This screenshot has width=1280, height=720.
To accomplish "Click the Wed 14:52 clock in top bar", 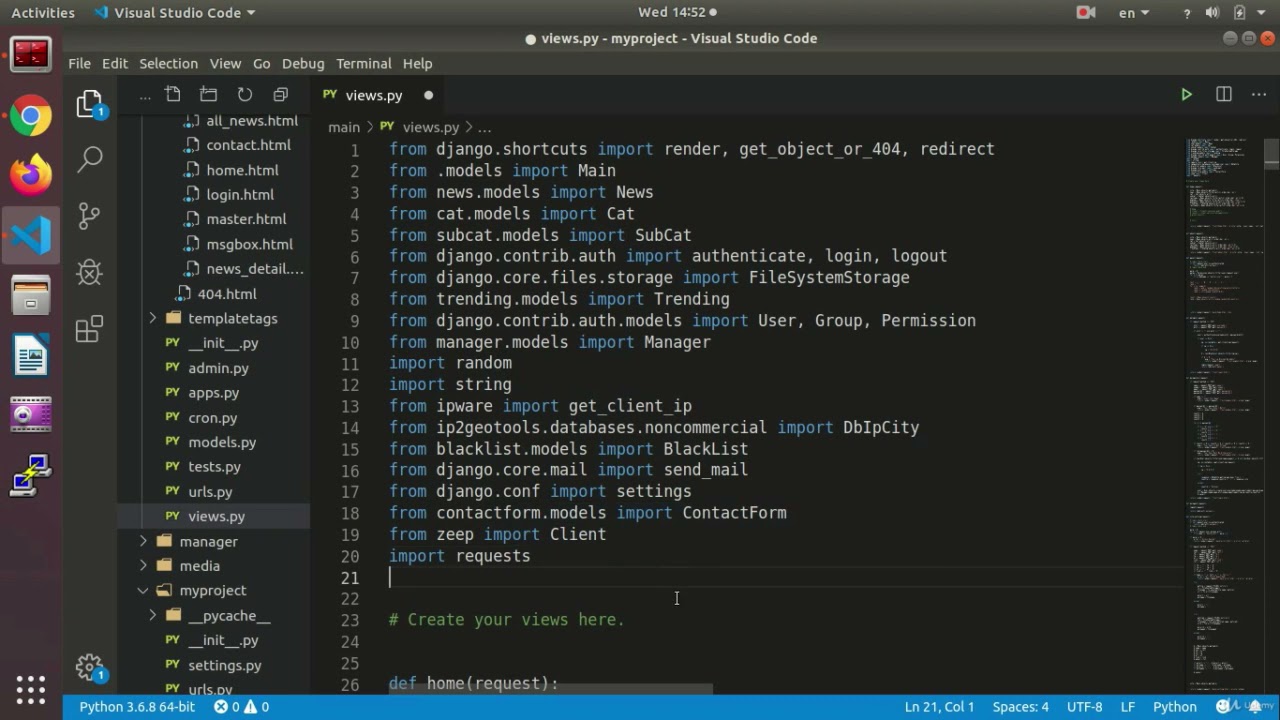I will pyautogui.click(x=672, y=12).
